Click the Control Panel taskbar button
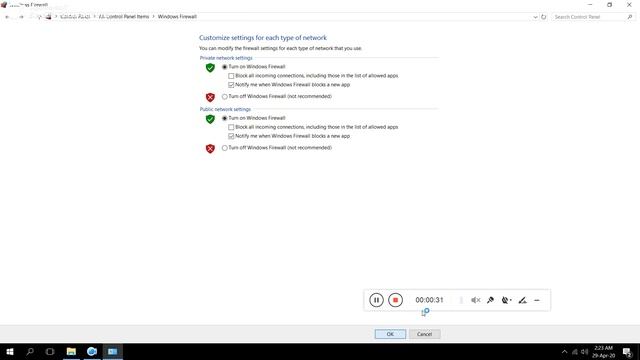 pyautogui.click(x=113, y=351)
